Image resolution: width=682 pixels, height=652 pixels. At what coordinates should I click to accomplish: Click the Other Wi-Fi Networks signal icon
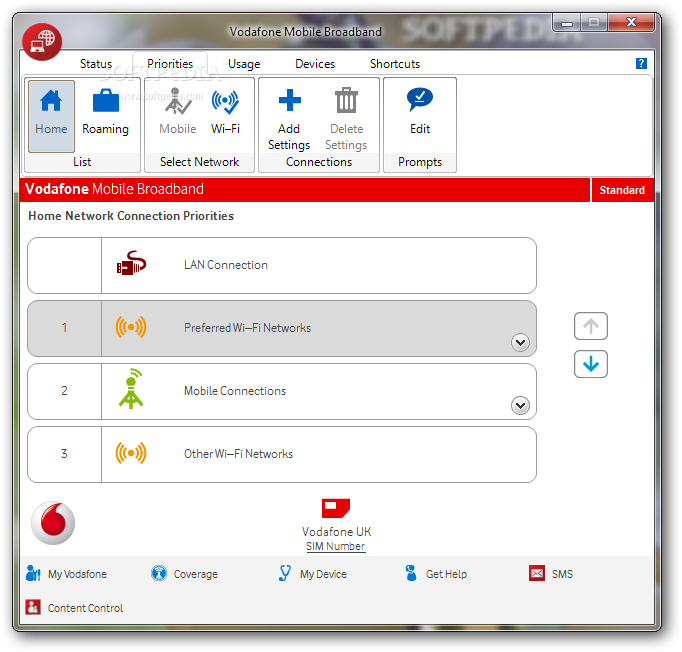(131, 453)
